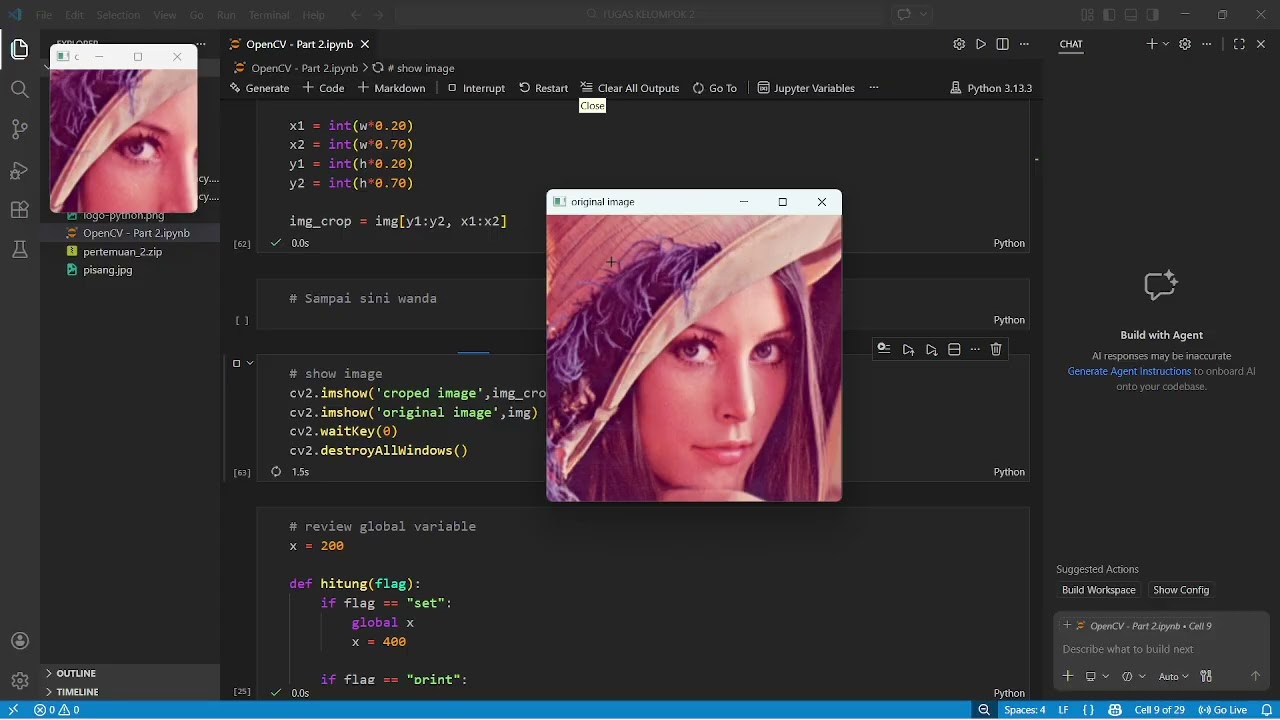Maximize the chat panel size
Image resolution: width=1280 pixels, height=720 pixels.
[x=1239, y=44]
